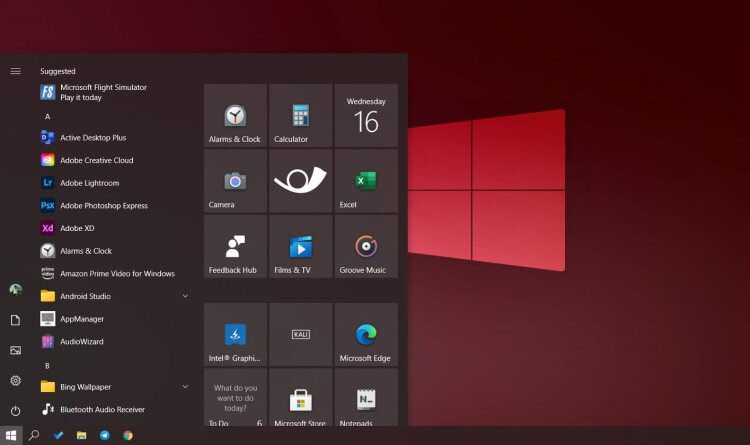Launch the Kali tile
750x445 pixels.
(x=301, y=334)
